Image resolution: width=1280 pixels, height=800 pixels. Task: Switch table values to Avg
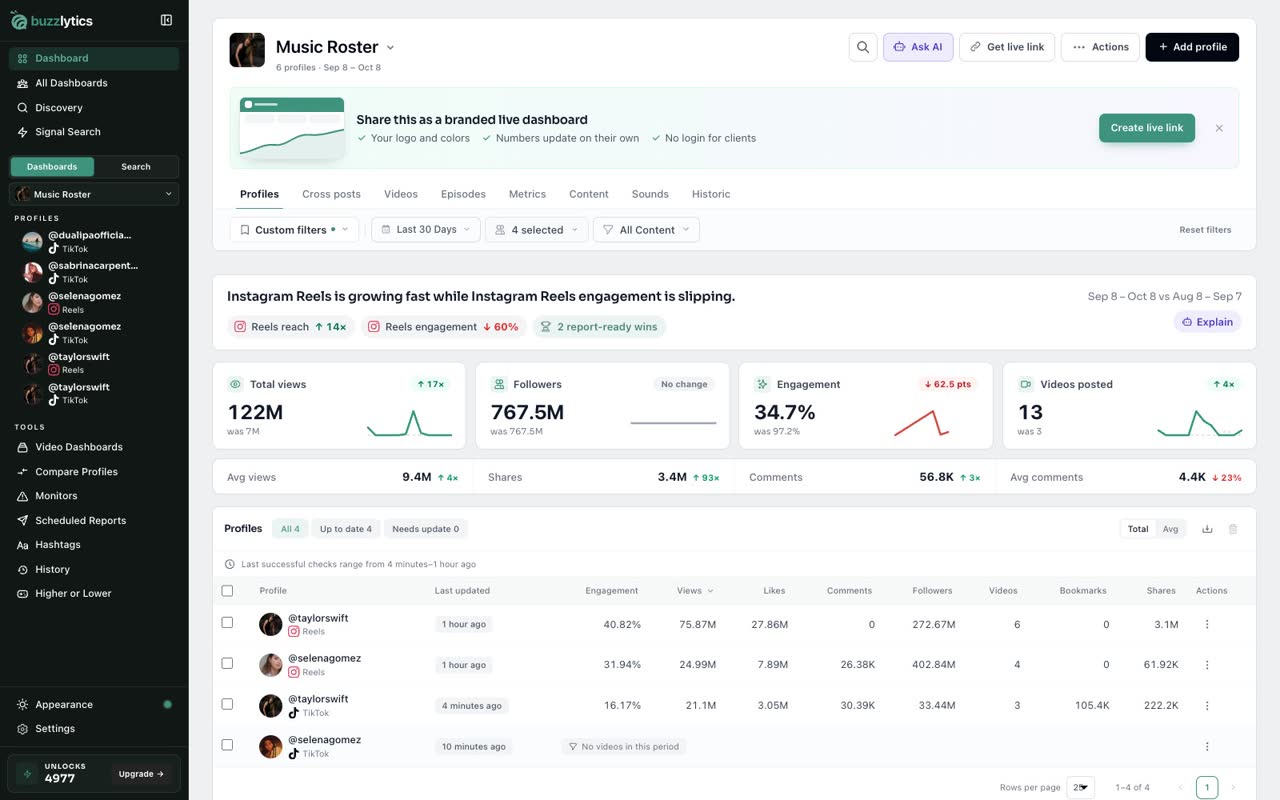pyautogui.click(x=1170, y=529)
